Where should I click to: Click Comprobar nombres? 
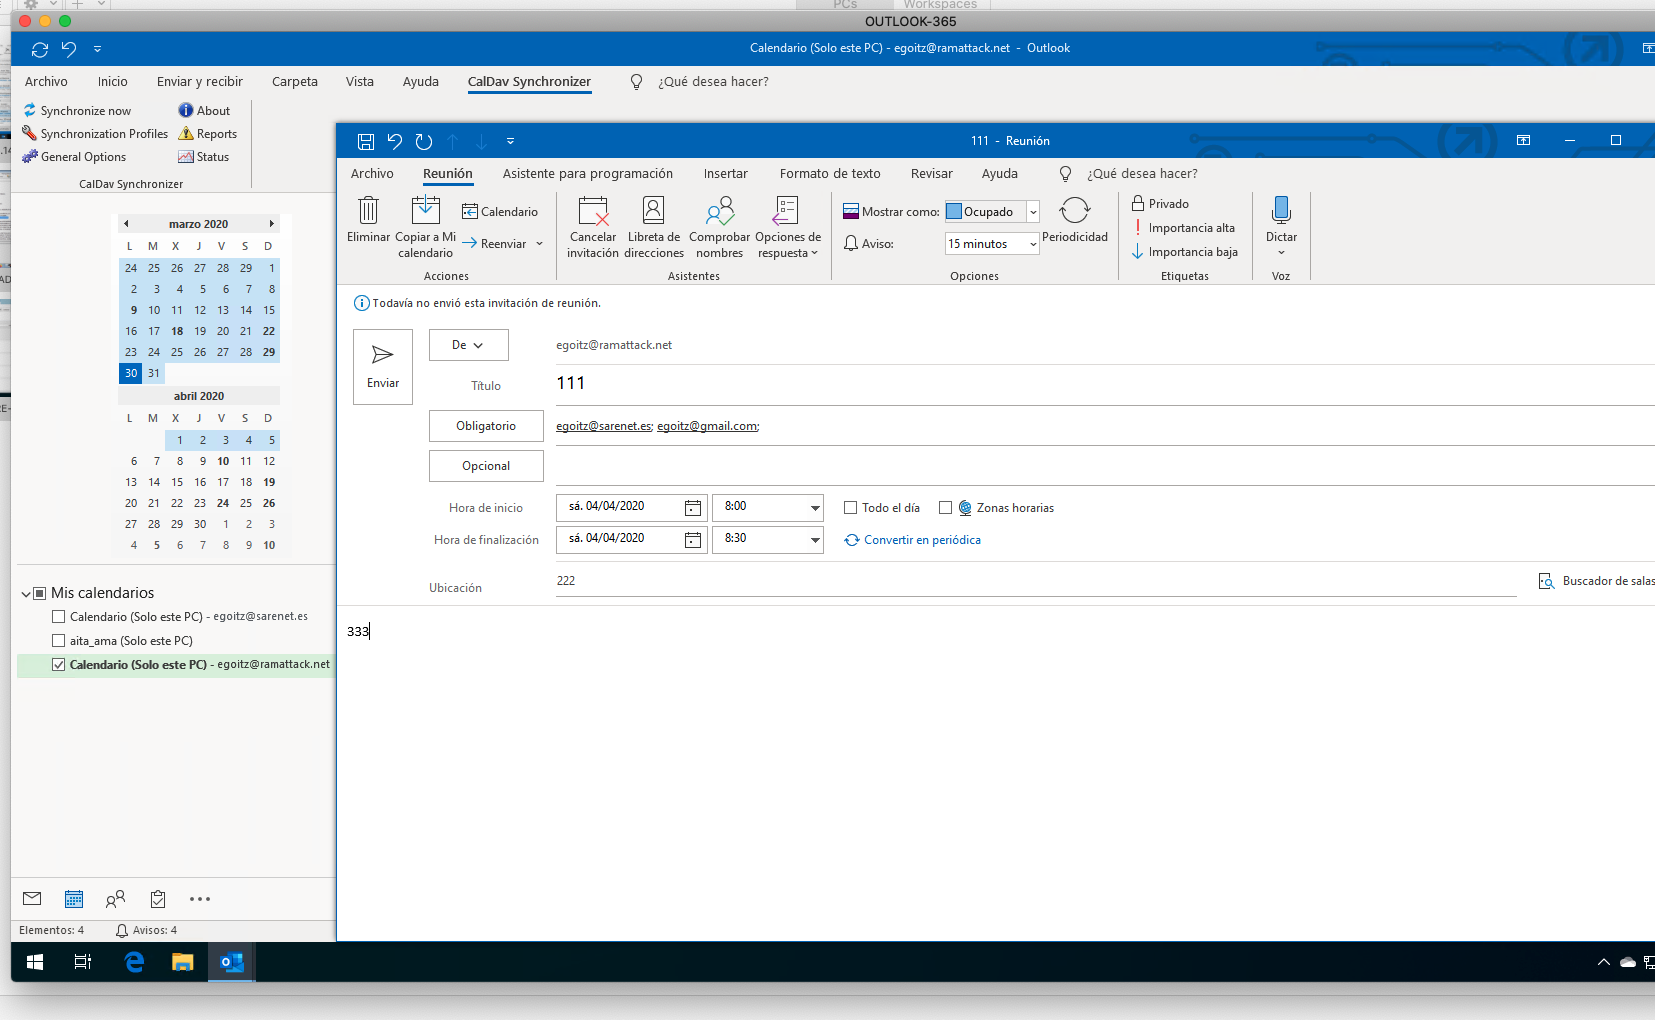(720, 227)
